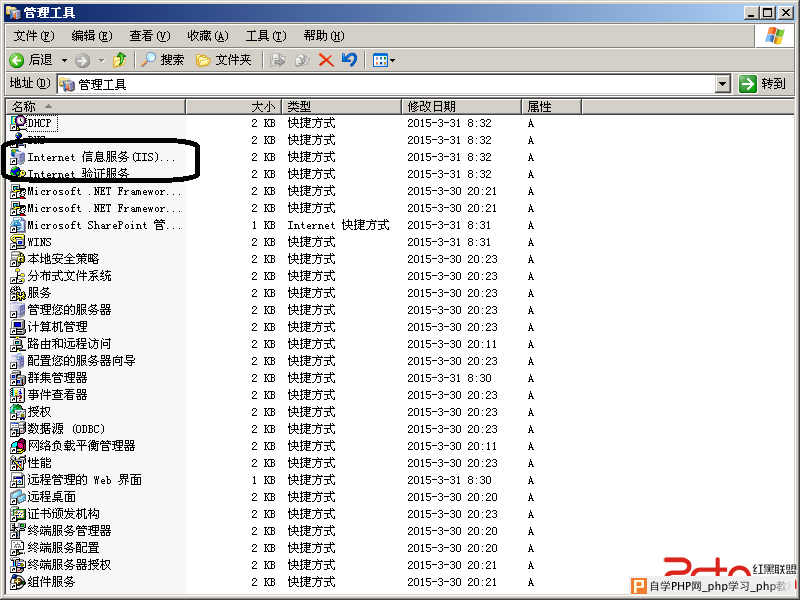Sort by the 修改日期 column header
This screenshot has width=800, height=600.
point(461,106)
